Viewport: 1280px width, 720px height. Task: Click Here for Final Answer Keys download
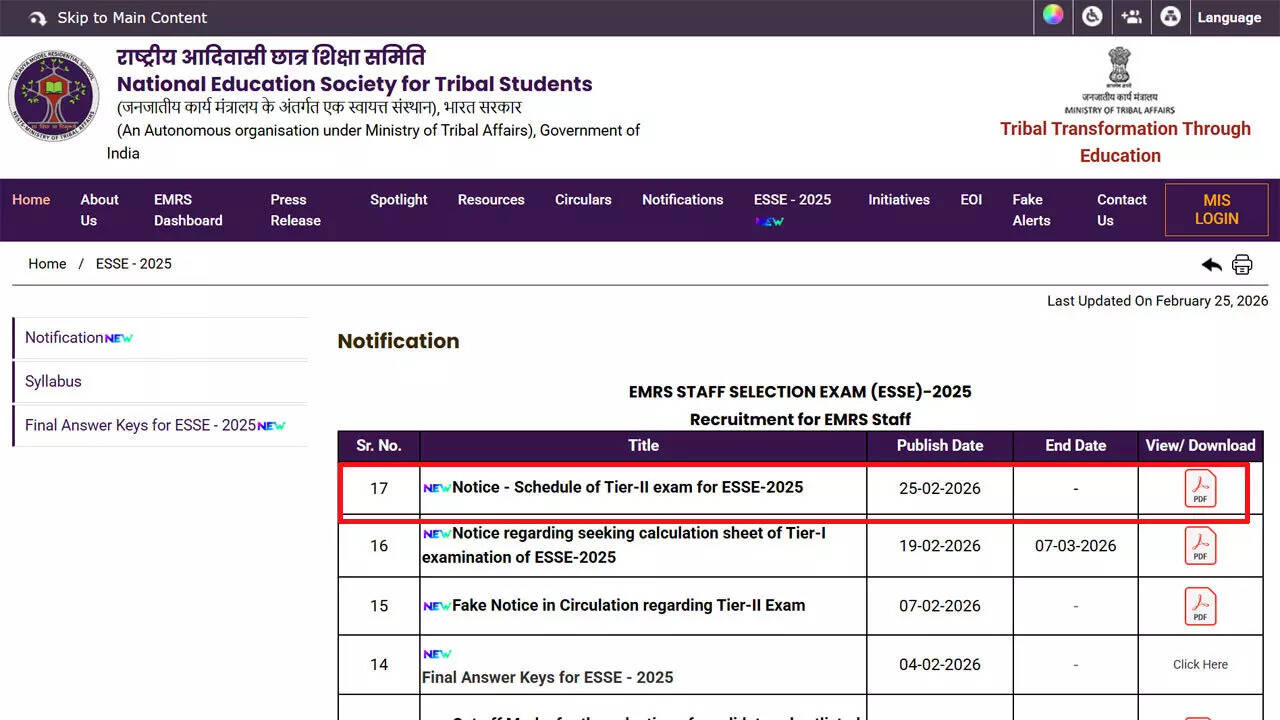tap(1199, 664)
